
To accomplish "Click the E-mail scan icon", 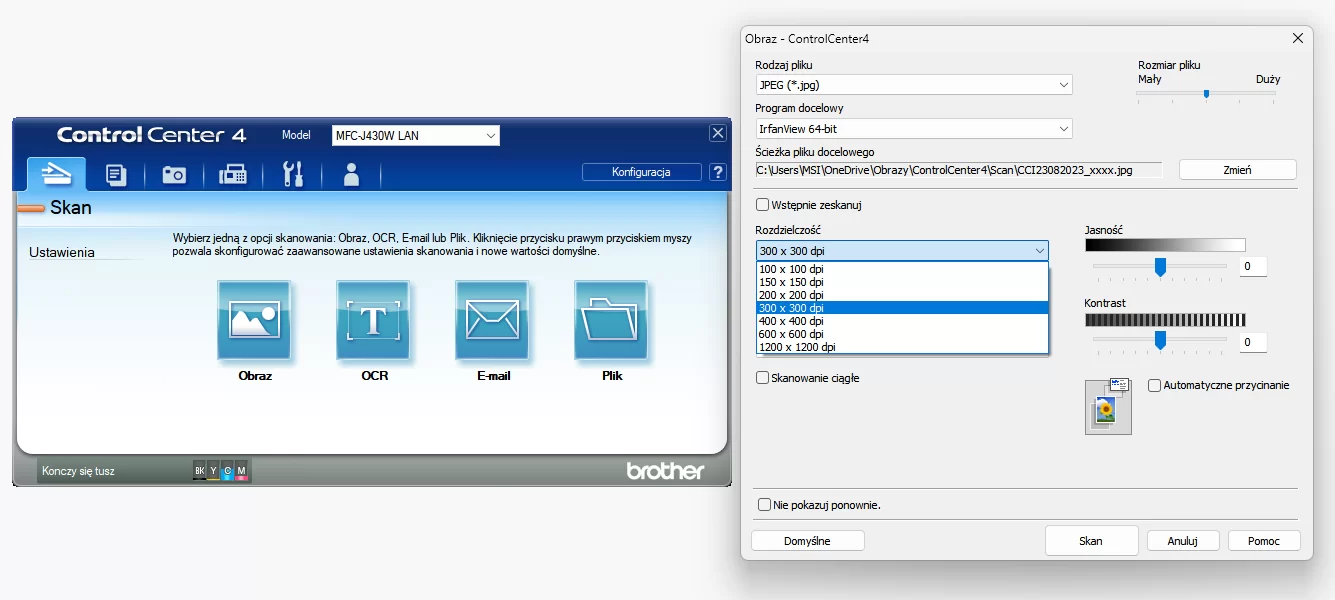I will pos(493,320).
